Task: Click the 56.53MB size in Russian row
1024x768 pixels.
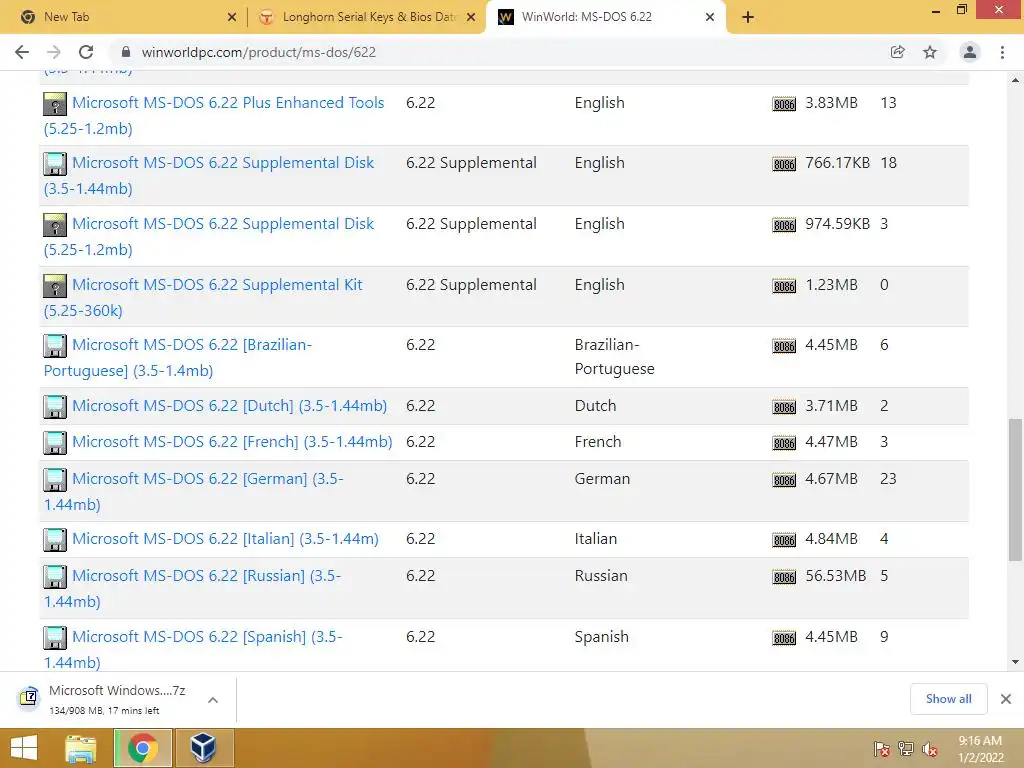Action: point(835,575)
